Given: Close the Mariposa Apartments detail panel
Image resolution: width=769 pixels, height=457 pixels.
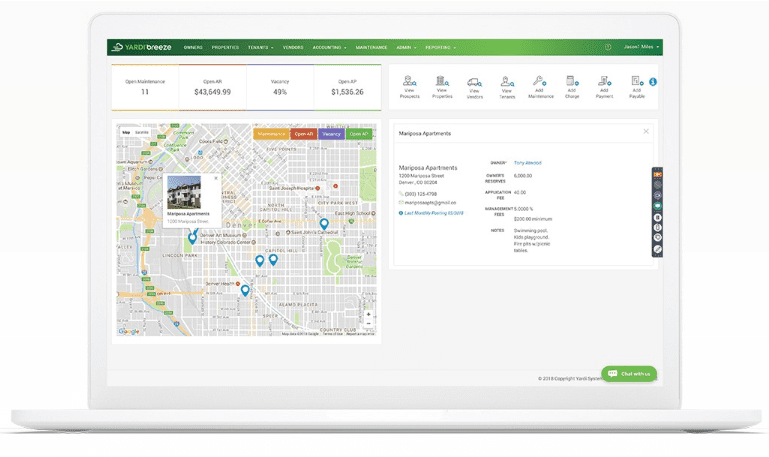Looking at the screenshot, I should click(646, 131).
